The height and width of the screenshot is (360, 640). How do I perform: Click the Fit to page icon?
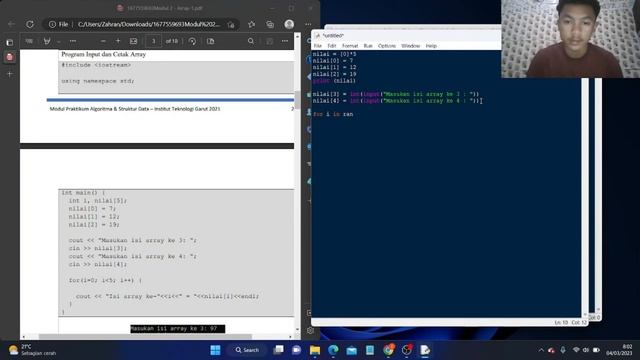click(133, 41)
